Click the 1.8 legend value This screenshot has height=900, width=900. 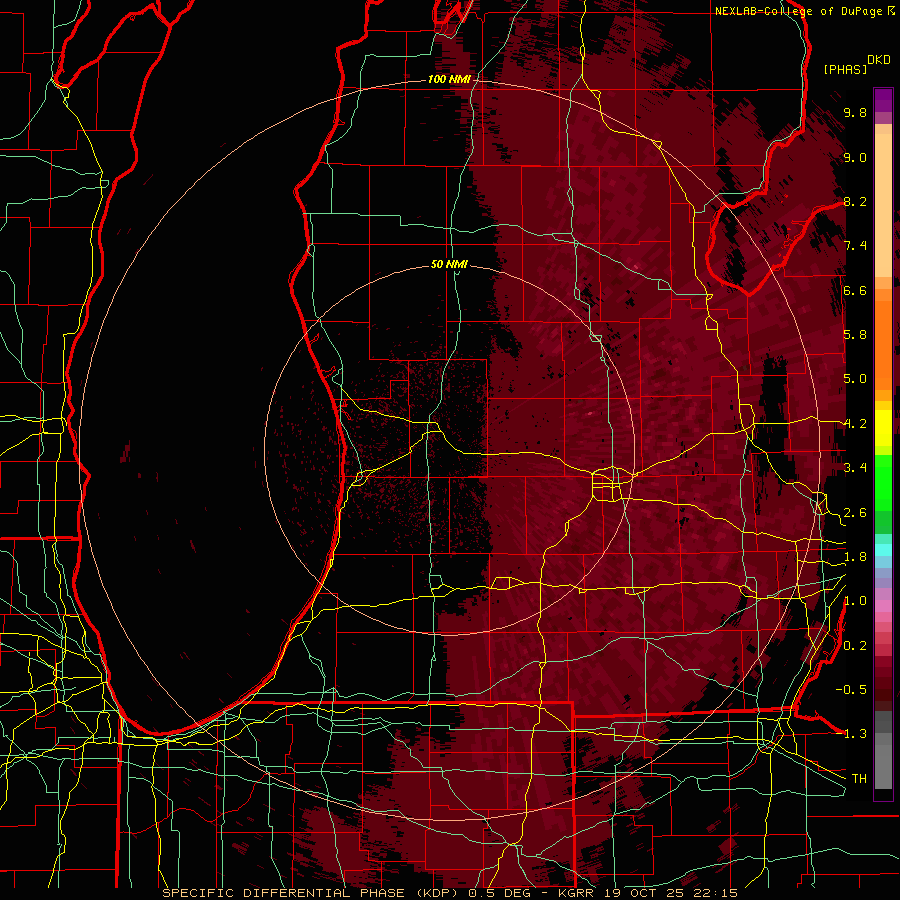(x=855, y=557)
